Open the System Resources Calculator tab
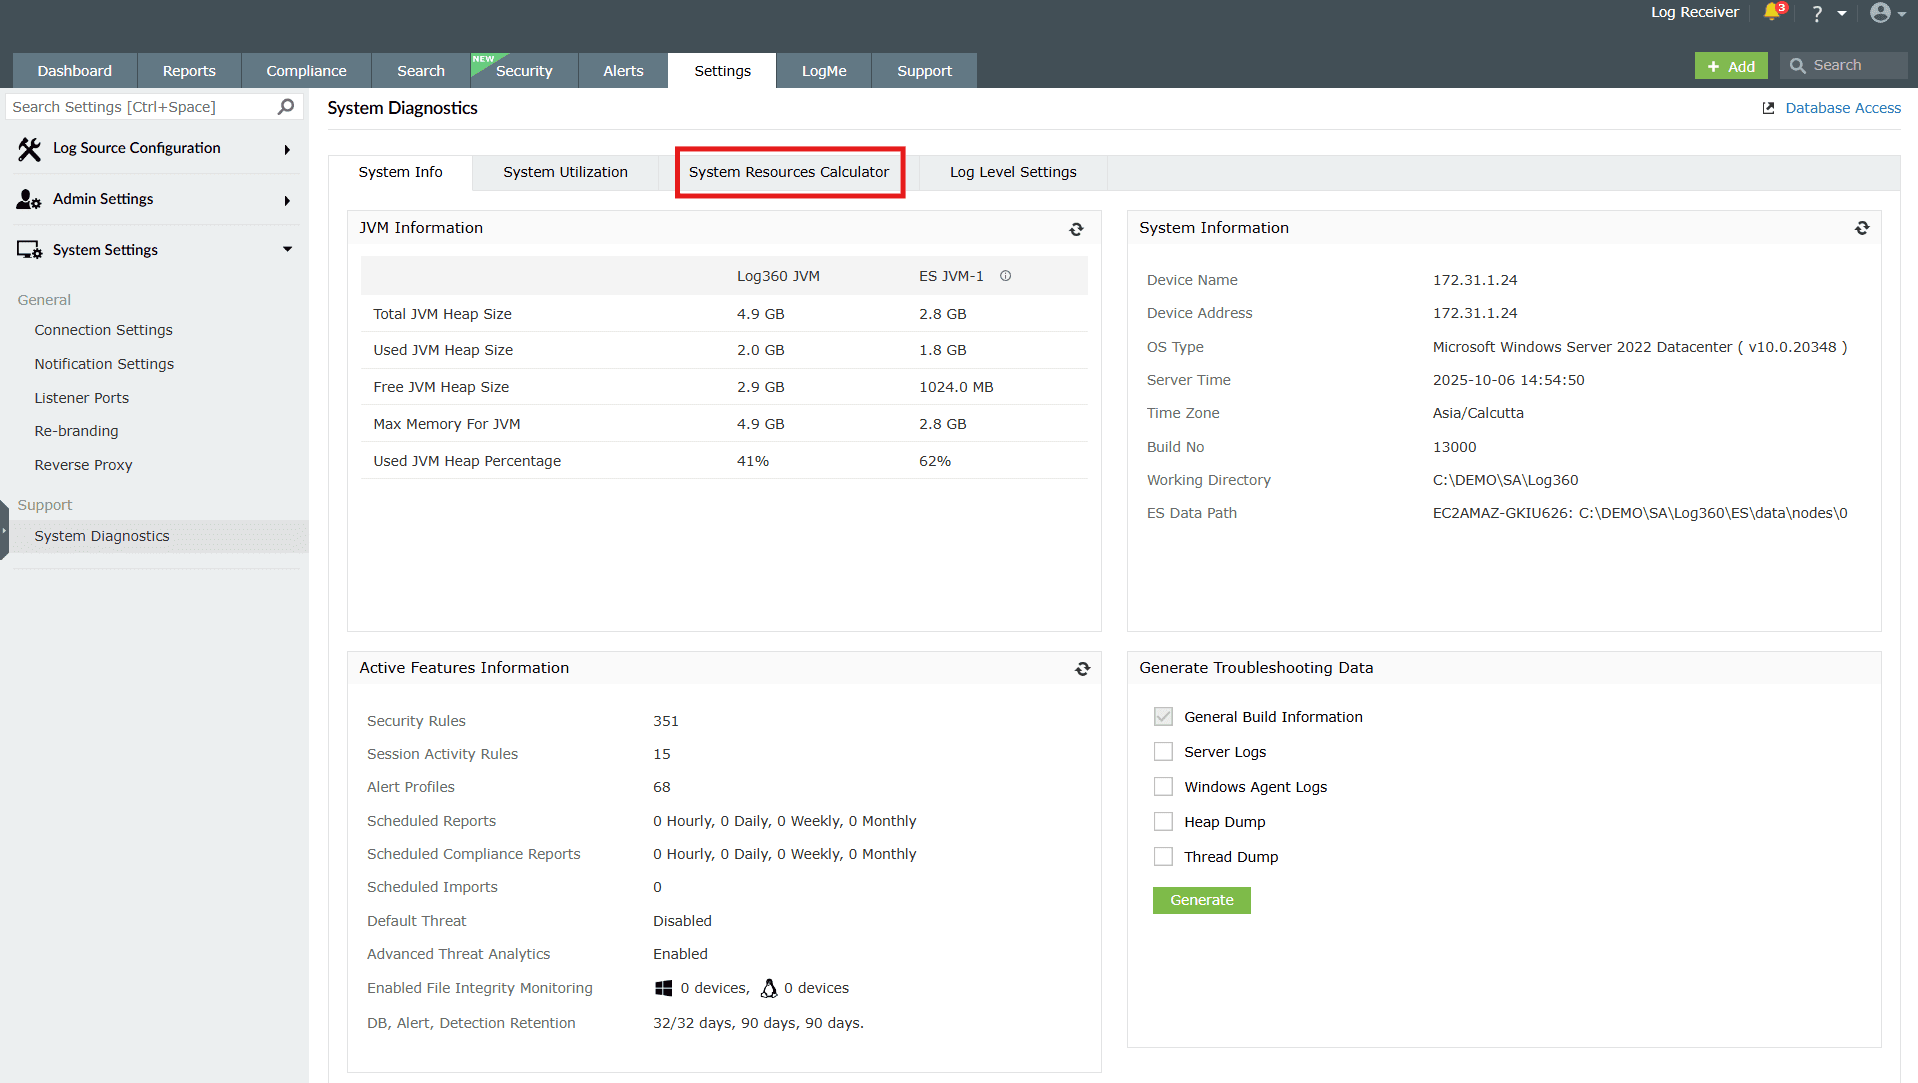The height and width of the screenshot is (1083, 1918). pyautogui.click(x=789, y=172)
